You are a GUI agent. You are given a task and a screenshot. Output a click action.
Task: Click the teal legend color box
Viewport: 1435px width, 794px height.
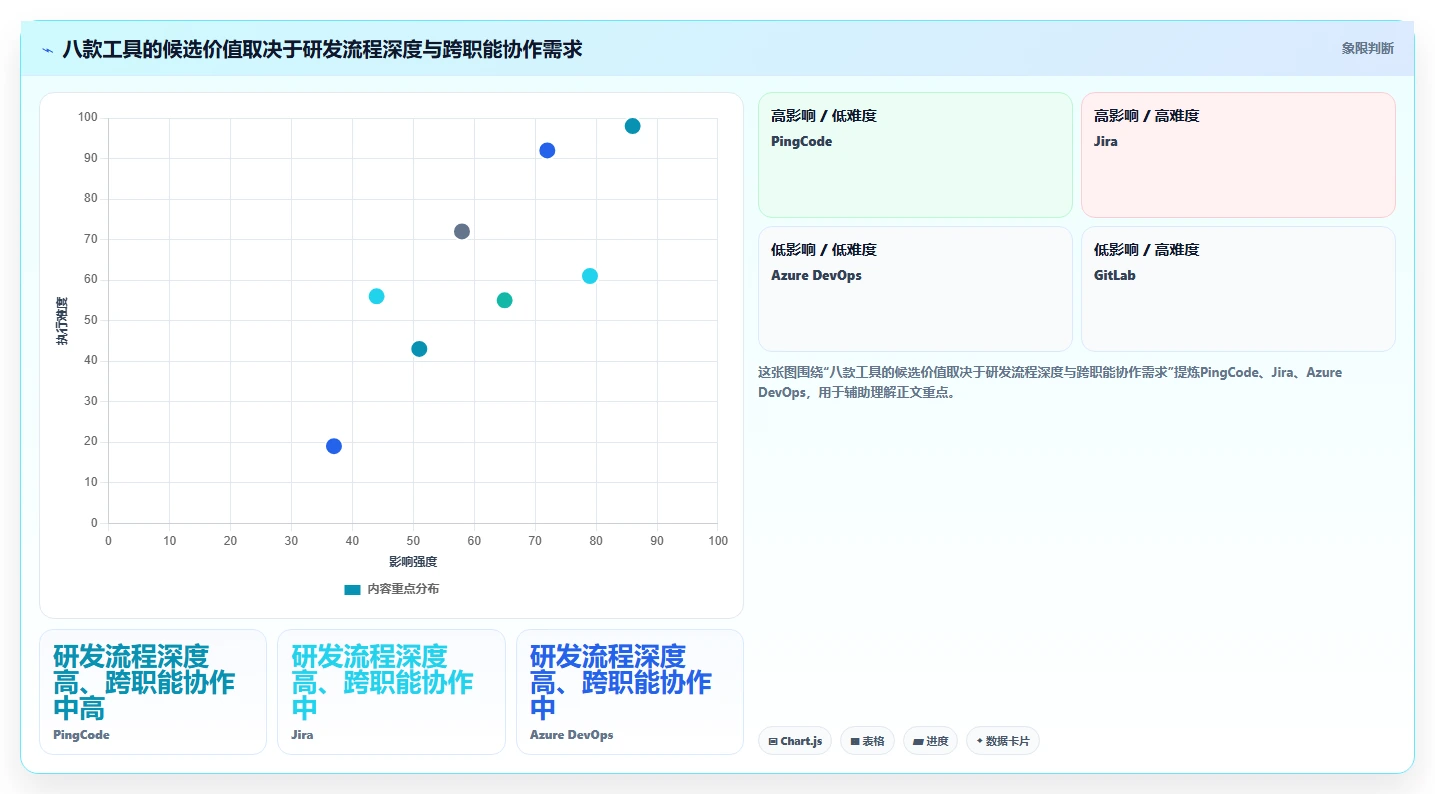(352, 590)
